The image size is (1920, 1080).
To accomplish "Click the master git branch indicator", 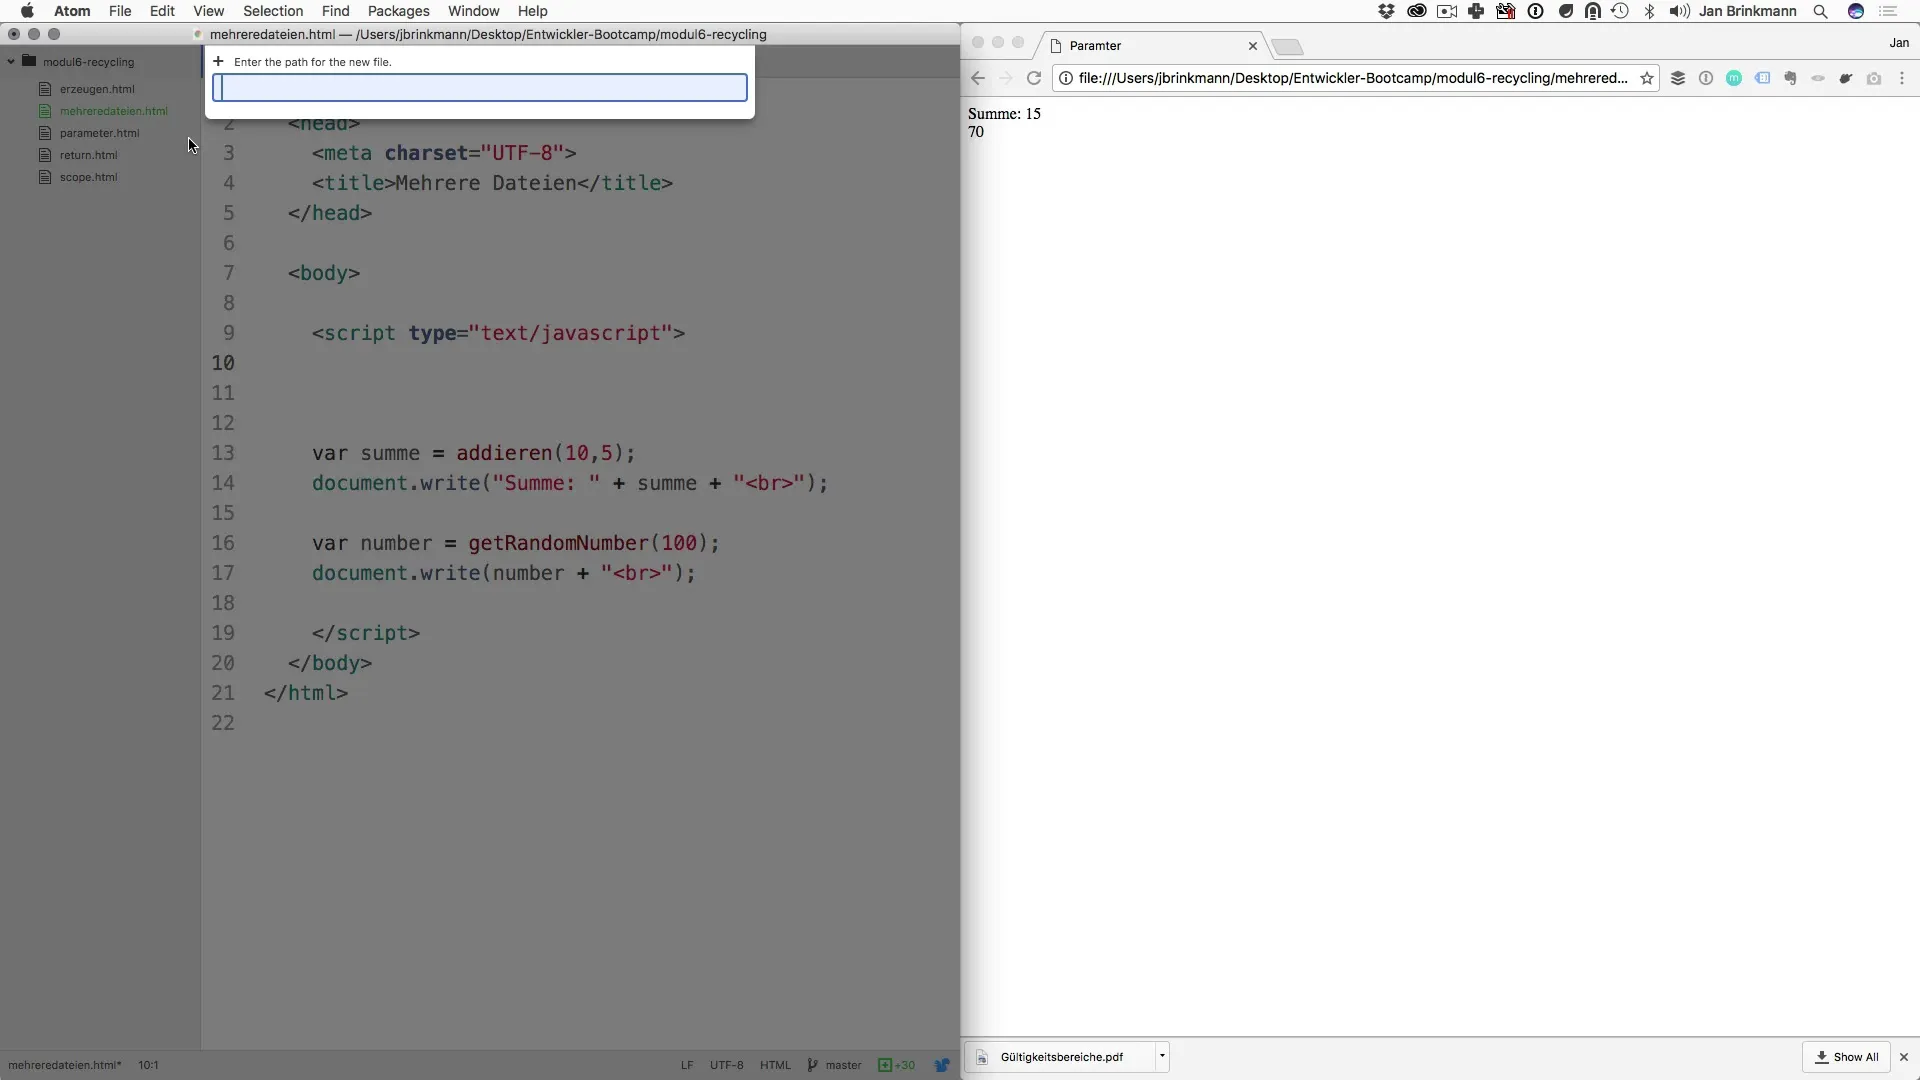I will pos(835,1065).
